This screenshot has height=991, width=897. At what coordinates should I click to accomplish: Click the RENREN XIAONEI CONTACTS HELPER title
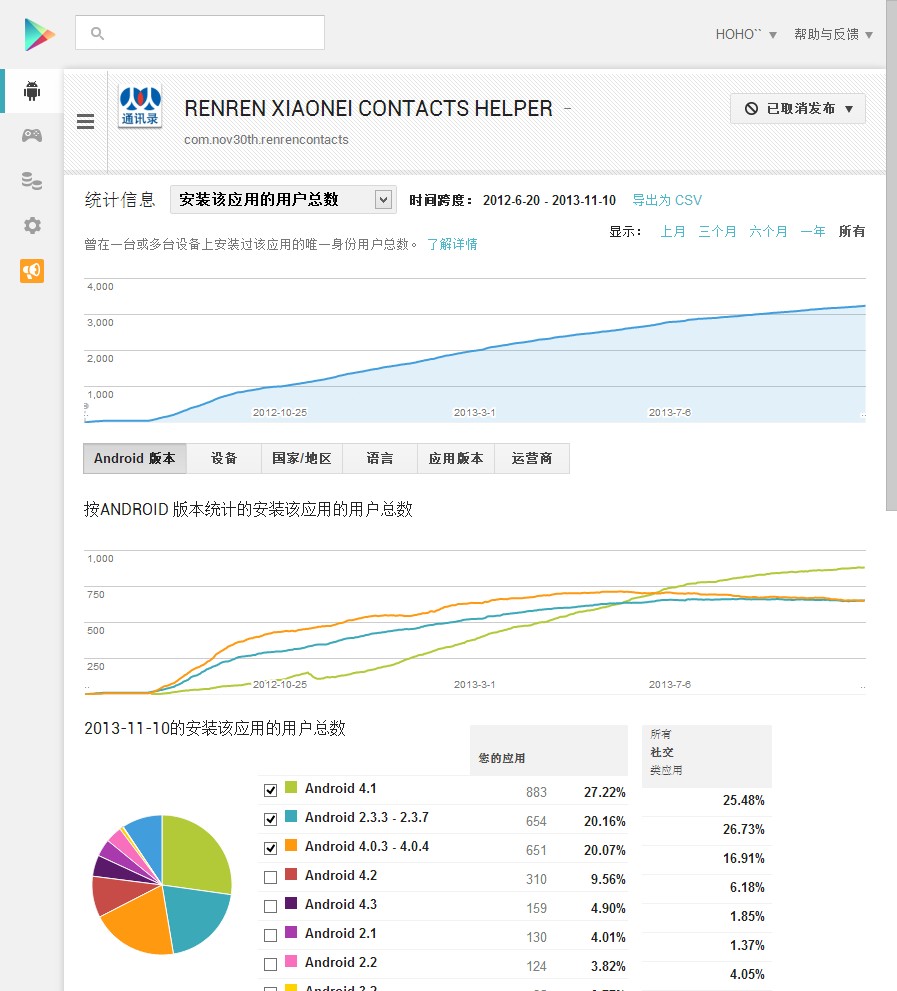369,109
